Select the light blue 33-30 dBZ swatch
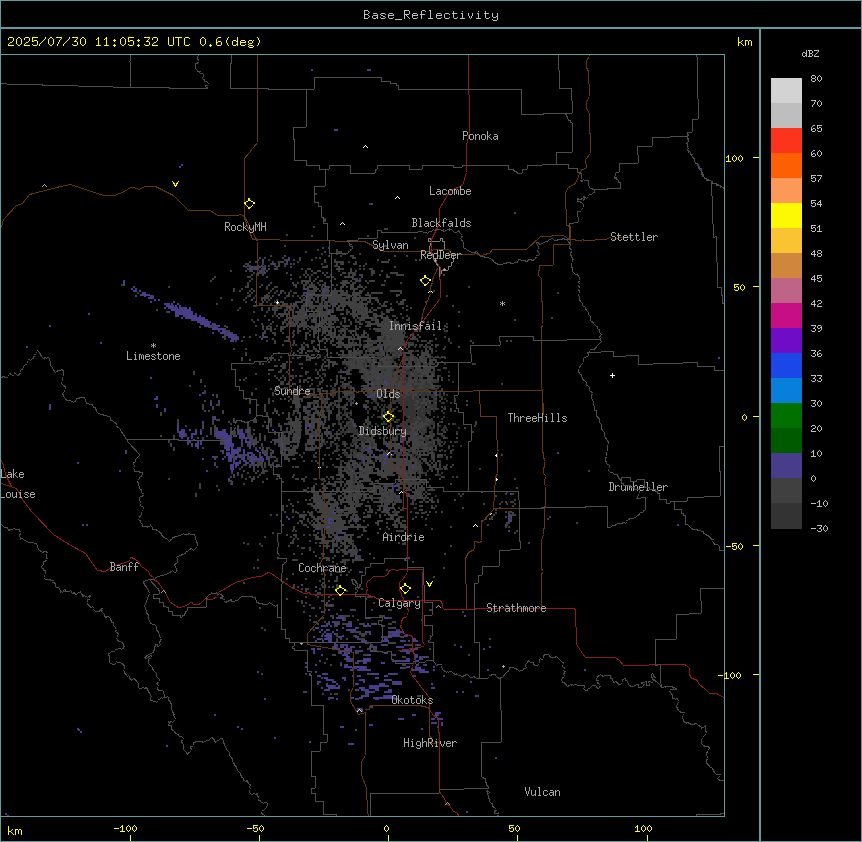 tap(786, 391)
